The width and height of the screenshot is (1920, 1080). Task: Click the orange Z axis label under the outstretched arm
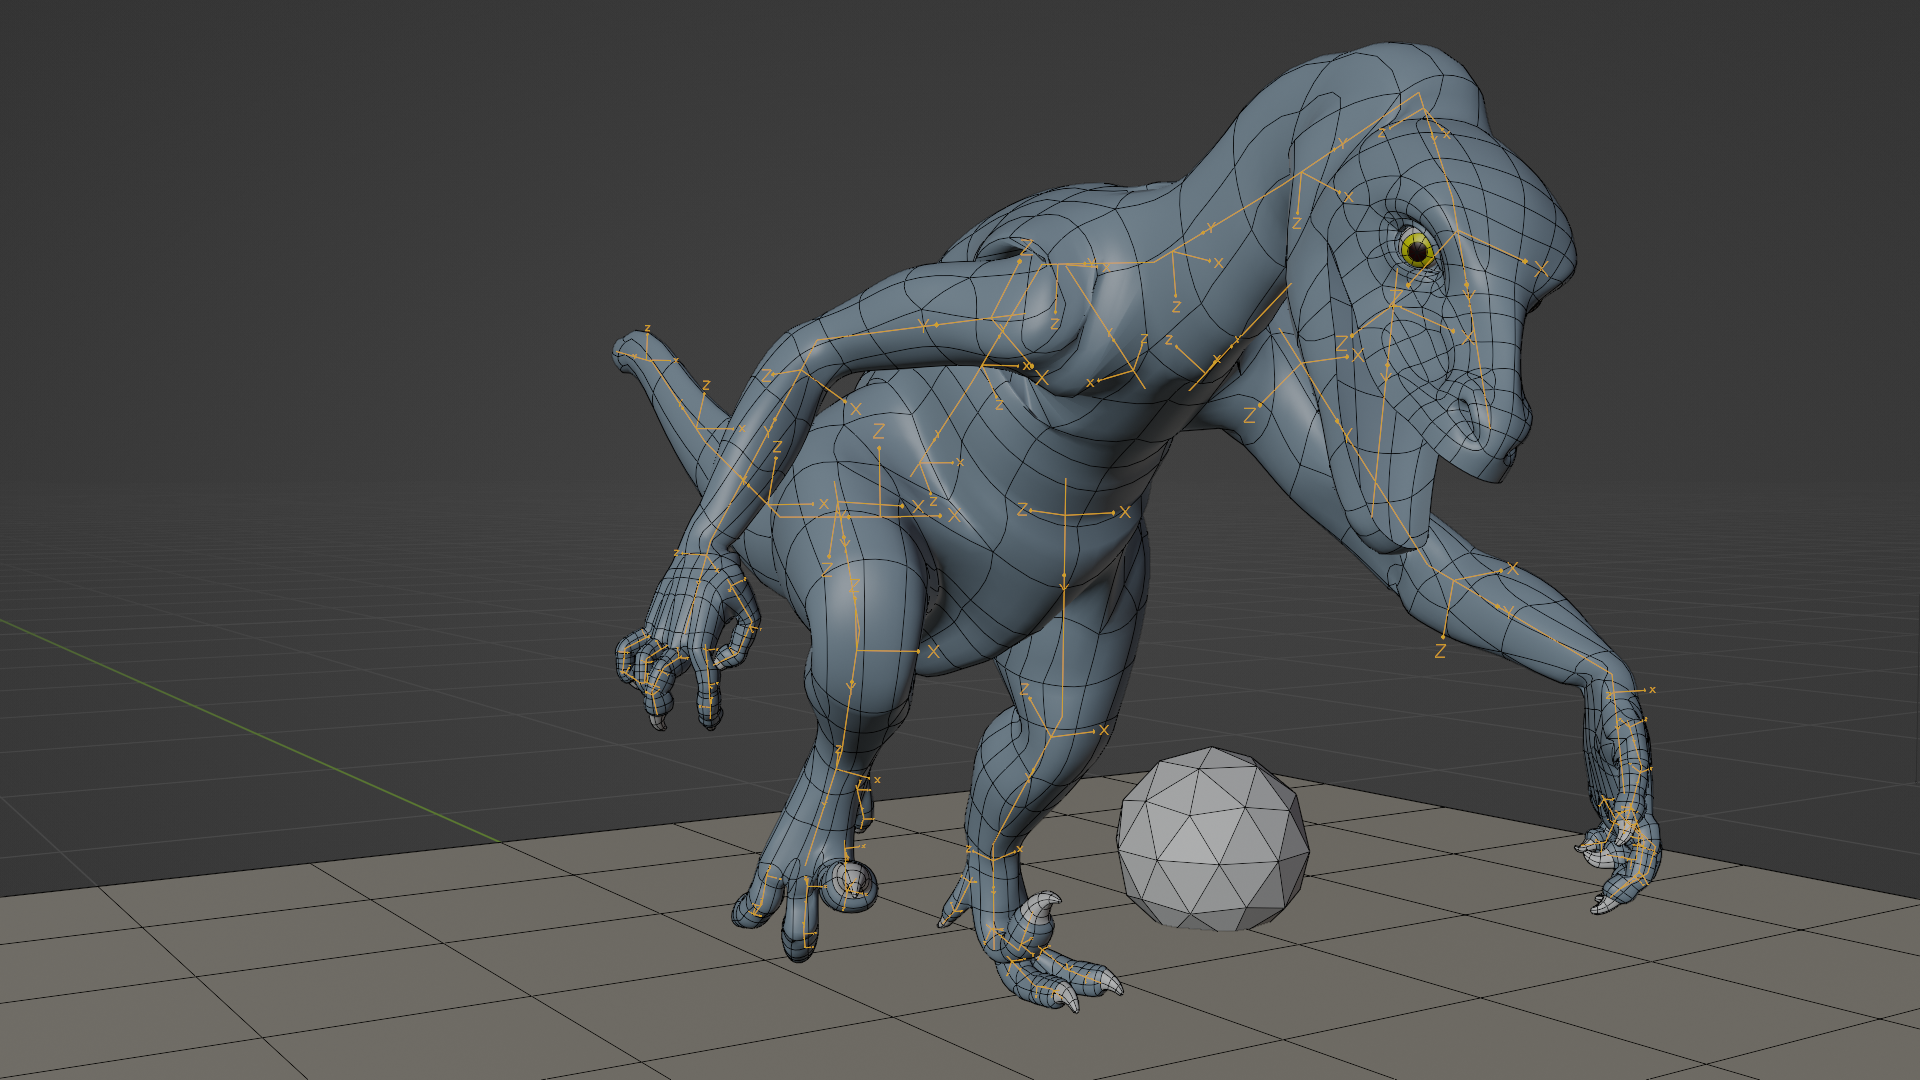[1440, 651]
